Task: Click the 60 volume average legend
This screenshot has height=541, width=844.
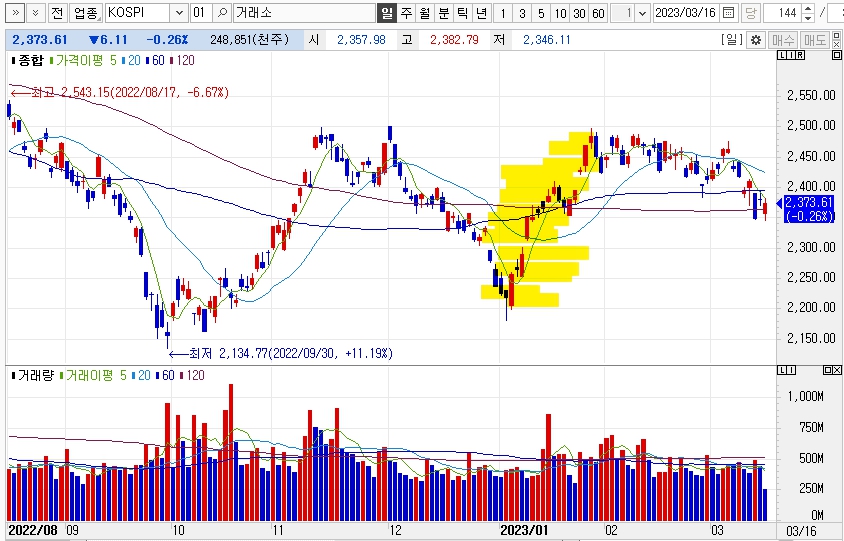Action: coord(165,375)
